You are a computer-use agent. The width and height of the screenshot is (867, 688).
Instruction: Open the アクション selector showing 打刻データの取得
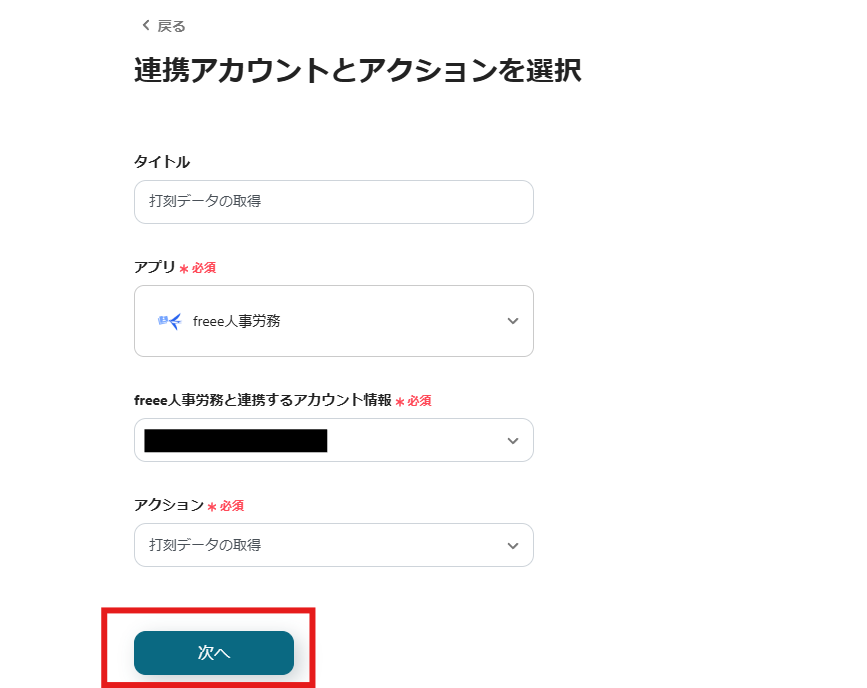click(x=333, y=545)
